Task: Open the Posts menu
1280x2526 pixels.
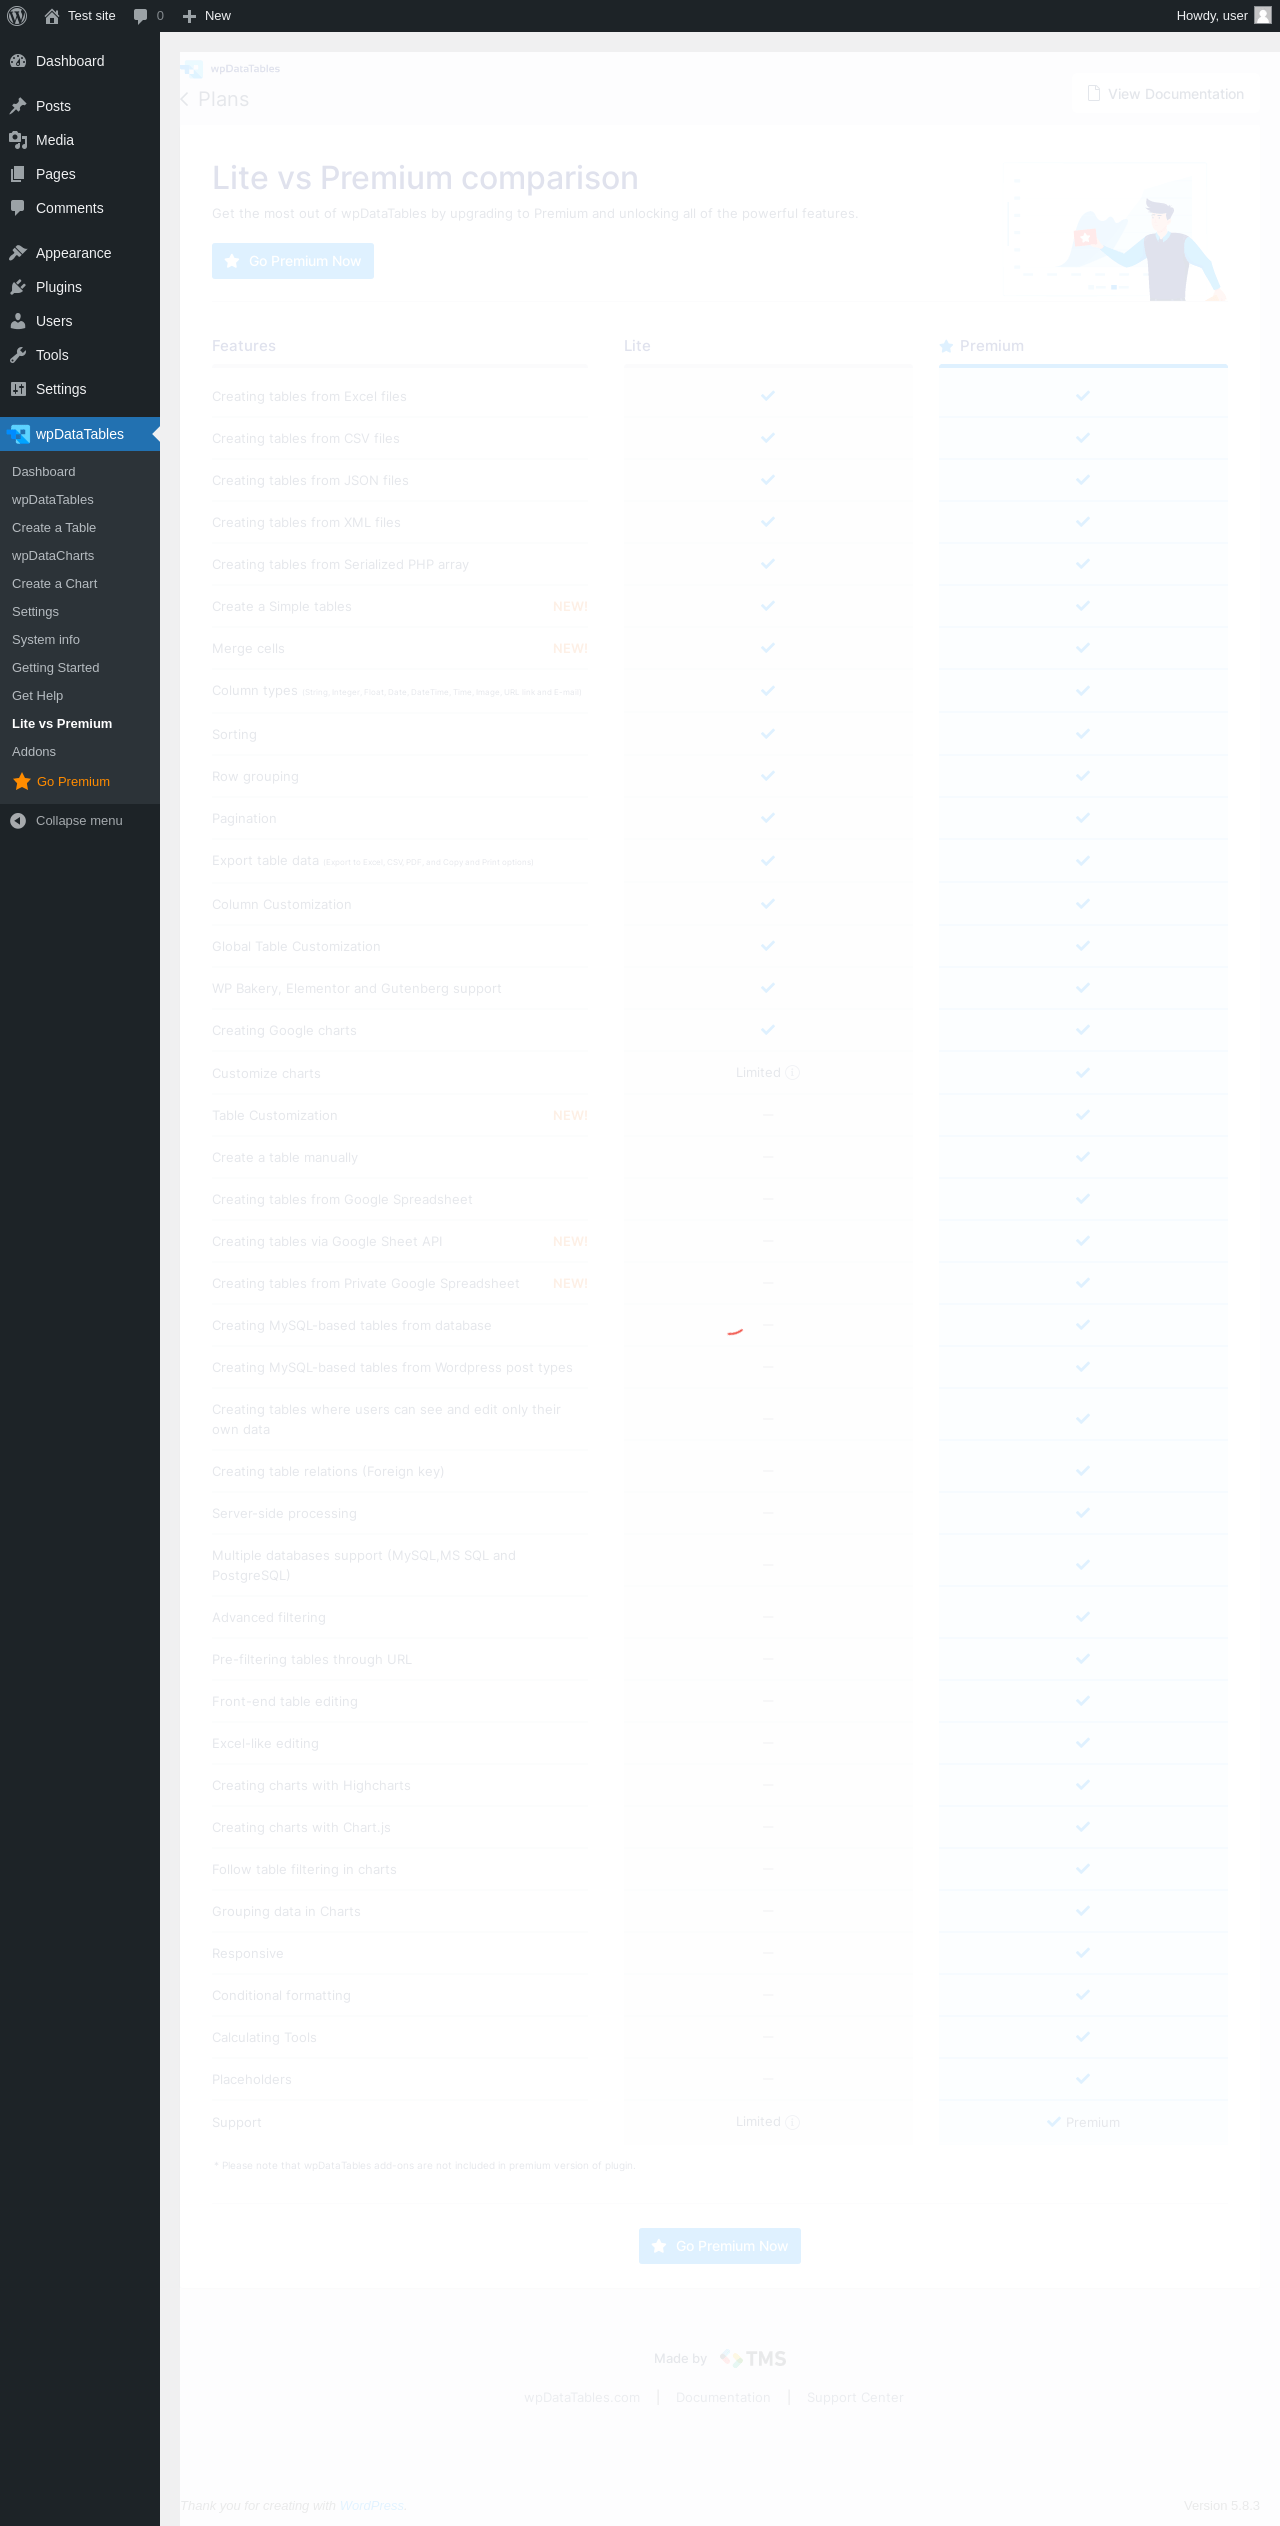Action: (x=80, y=106)
